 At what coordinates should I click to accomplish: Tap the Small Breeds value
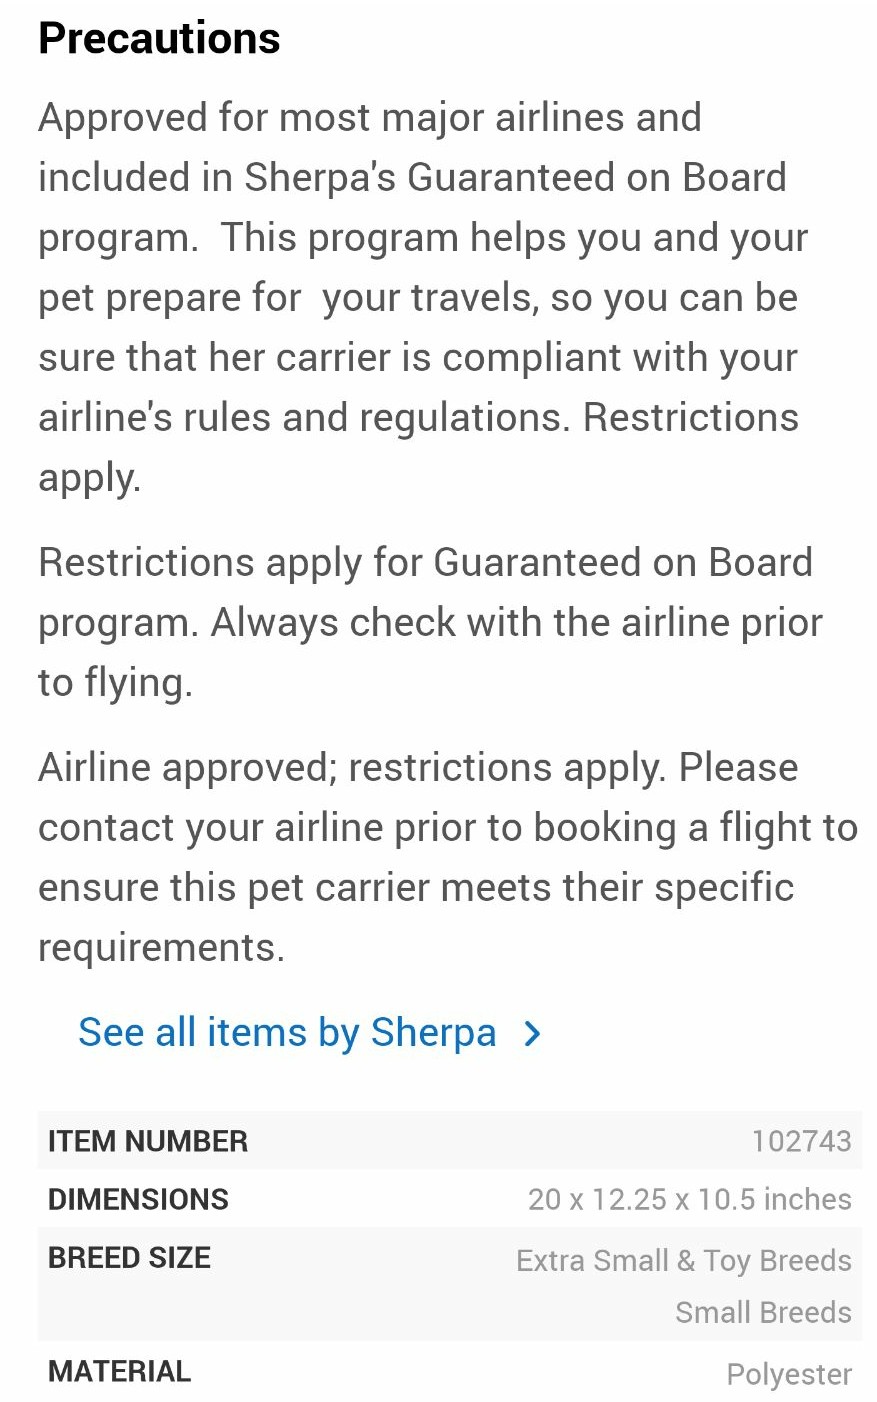point(763,1312)
